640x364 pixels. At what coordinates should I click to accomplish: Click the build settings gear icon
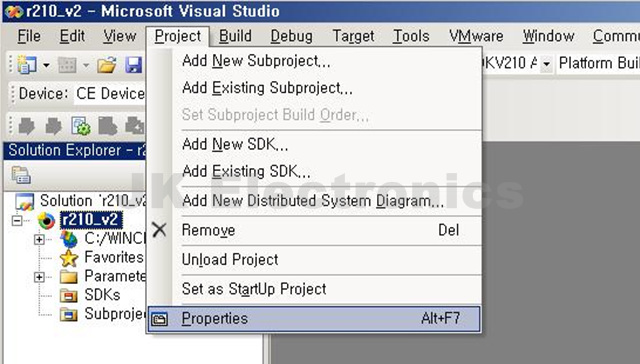point(81,126)
